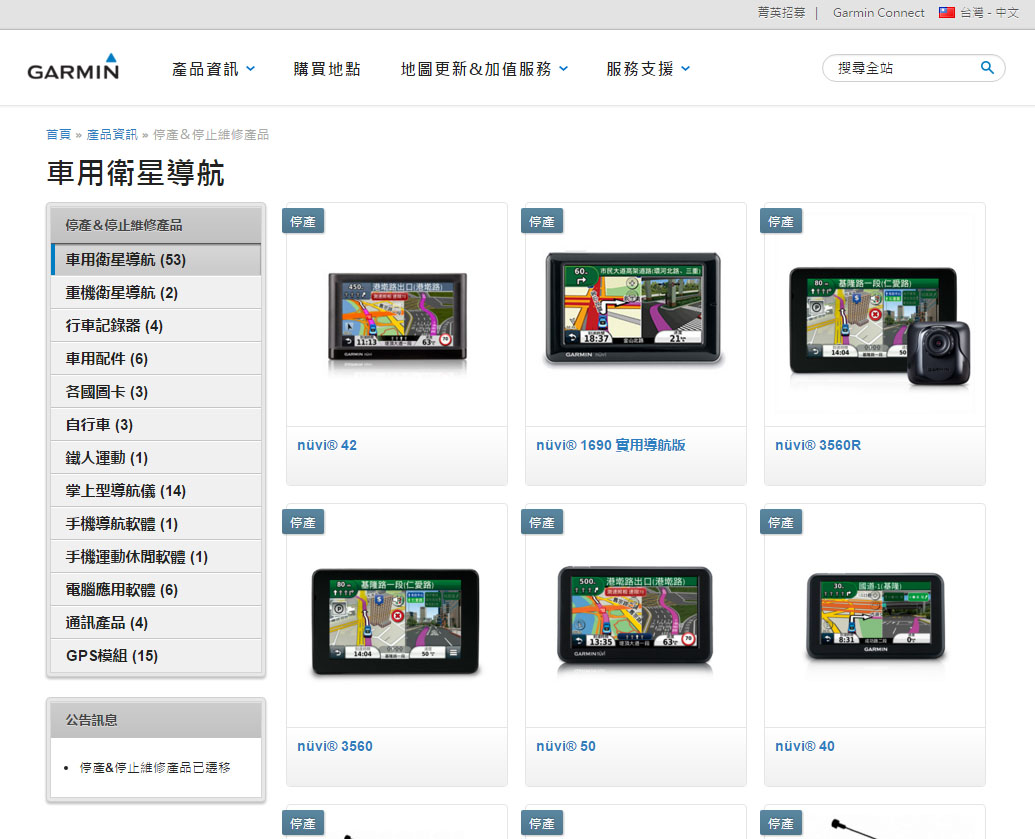Open 停產&停止維修產品已遷移 announcement
The width and height of the screenshot is (1035, 839).
coord(155,767)
